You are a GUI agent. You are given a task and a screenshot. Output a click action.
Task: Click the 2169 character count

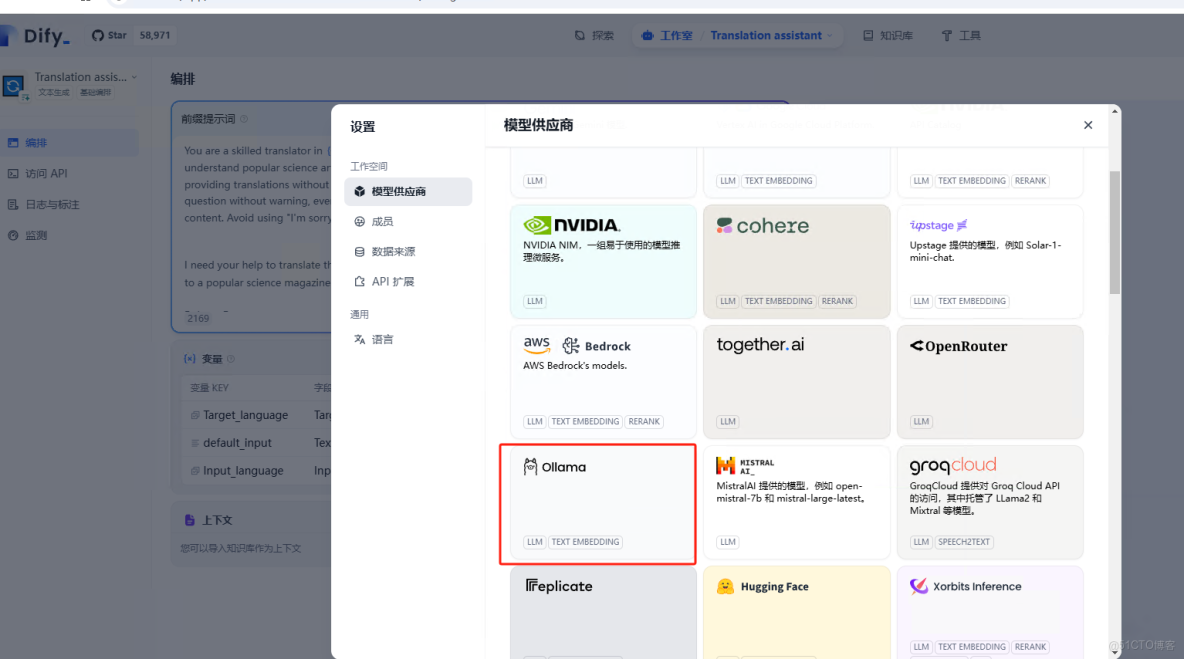point(199,319)
